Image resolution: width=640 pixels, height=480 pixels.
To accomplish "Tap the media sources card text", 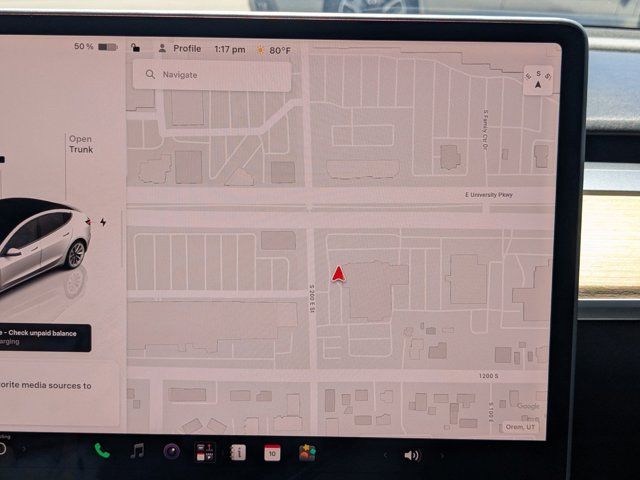I will (x=46, y=385).
